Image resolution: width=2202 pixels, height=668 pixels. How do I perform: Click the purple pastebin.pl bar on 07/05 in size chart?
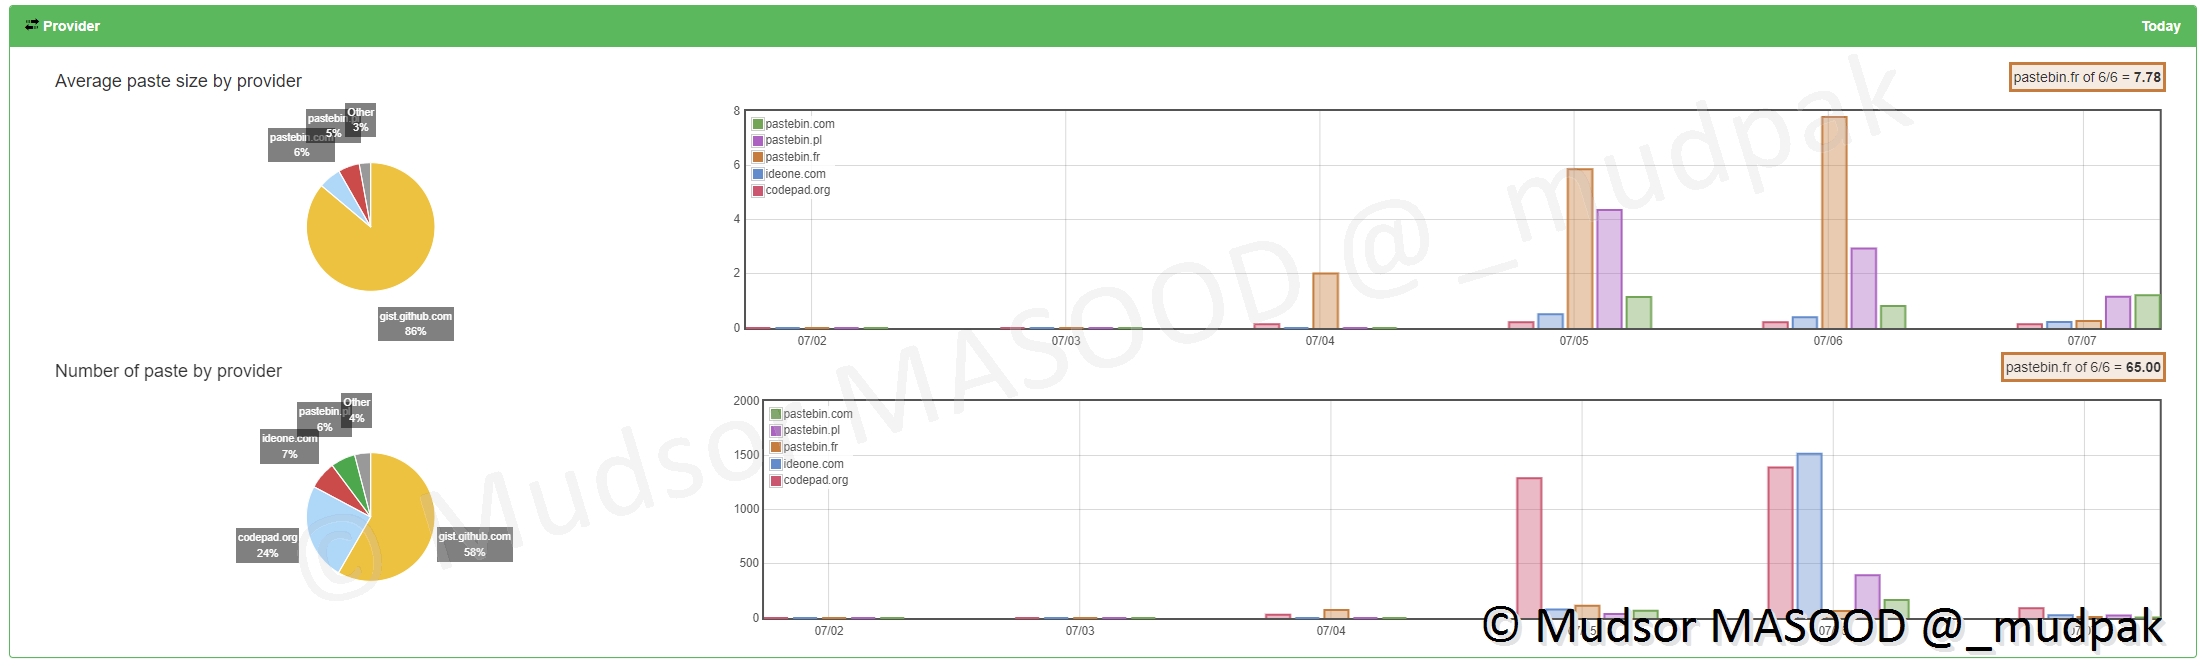point(1609,269)
